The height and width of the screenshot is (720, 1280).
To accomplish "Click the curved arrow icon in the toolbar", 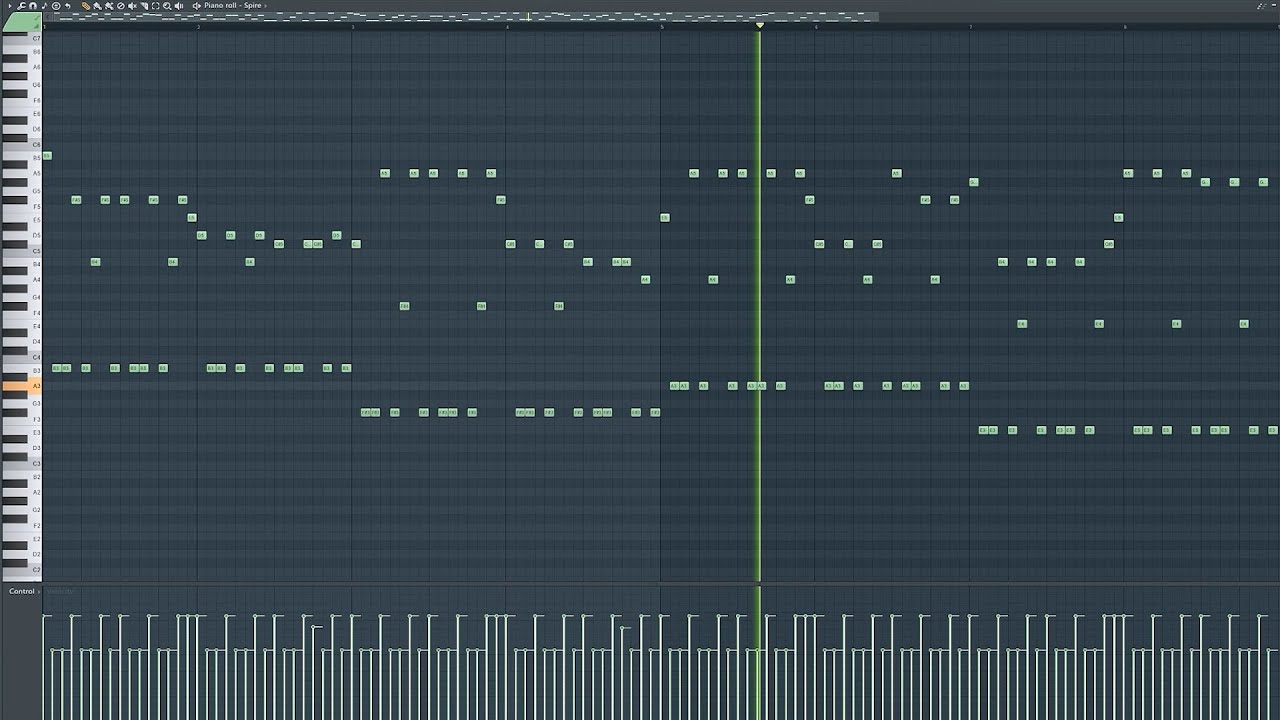I will [x=68, y=6].
